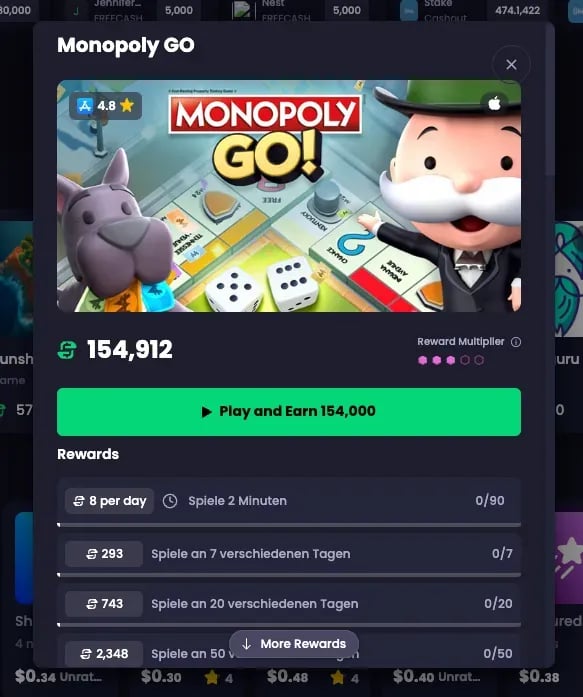The height and width of the screenshot is (697, 583).
Task: Expand More Rewards list
Action: [x=294, y=644]
